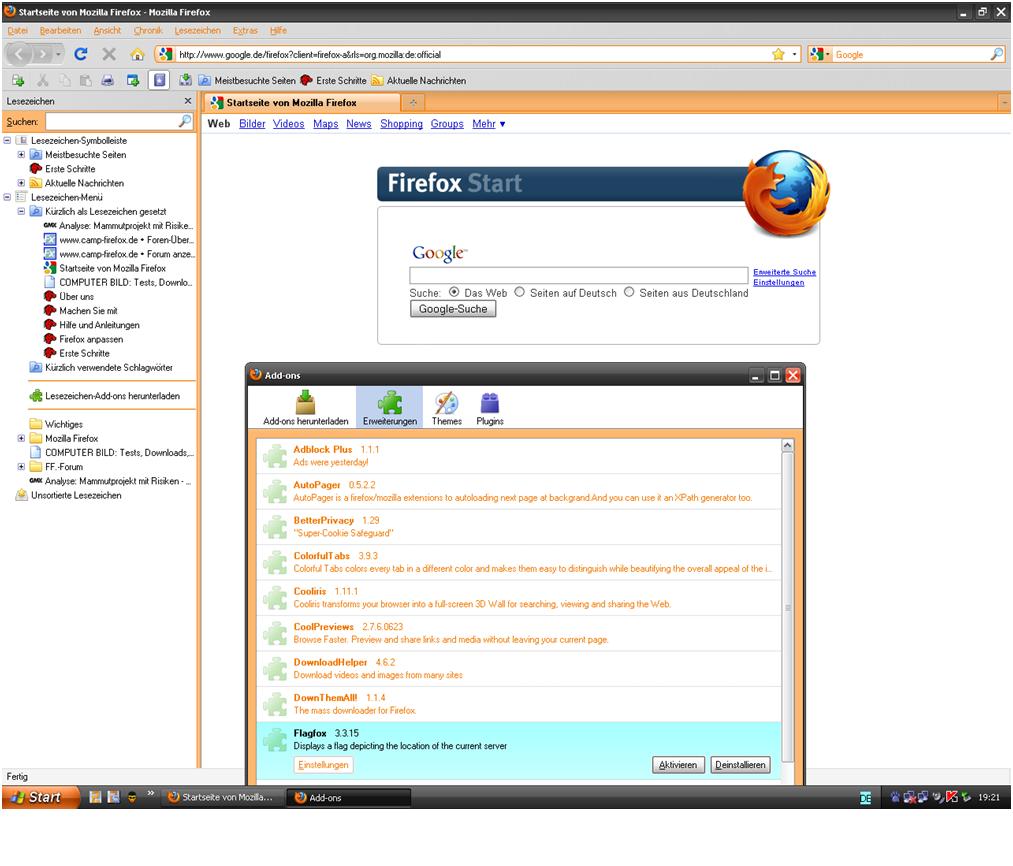Click magnifier icon in bookmarks Suchen field
Viewport: 1013px width, 866px height.
185,121
